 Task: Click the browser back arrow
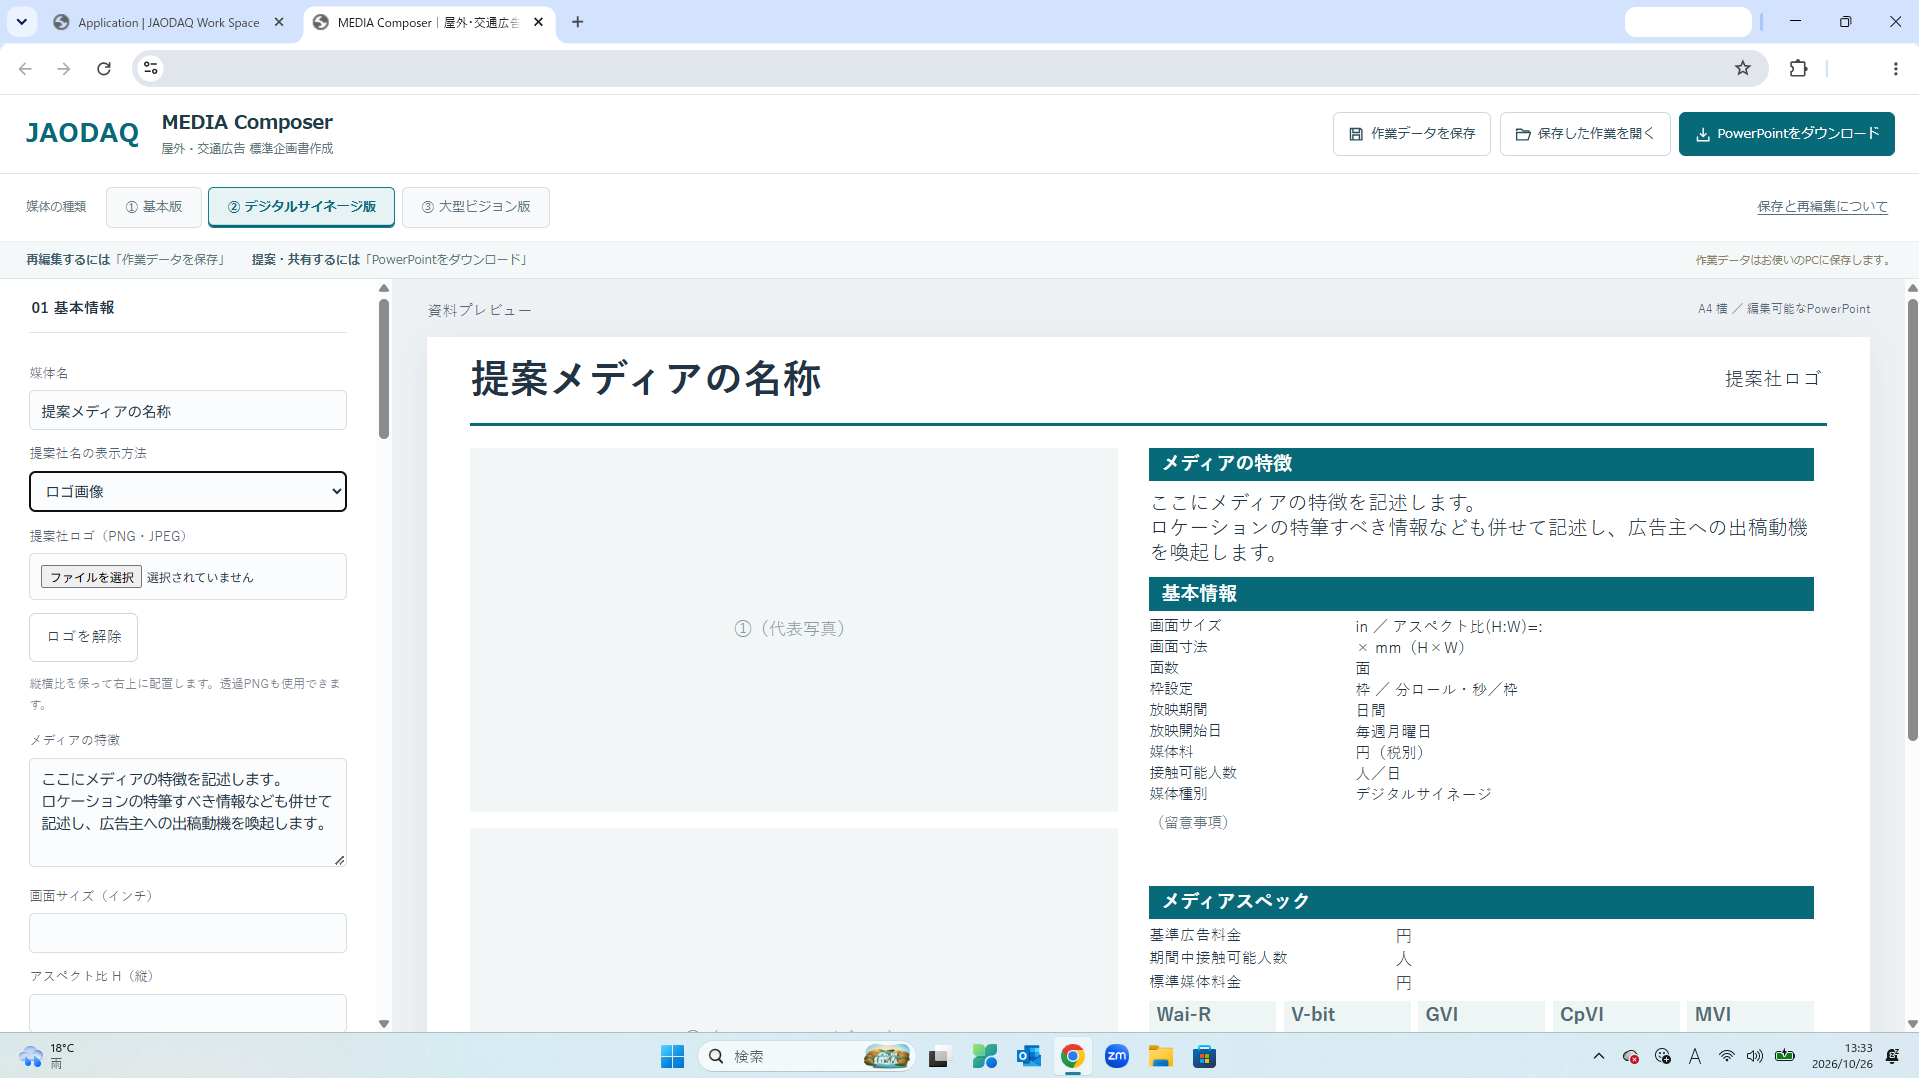point(25,68)
